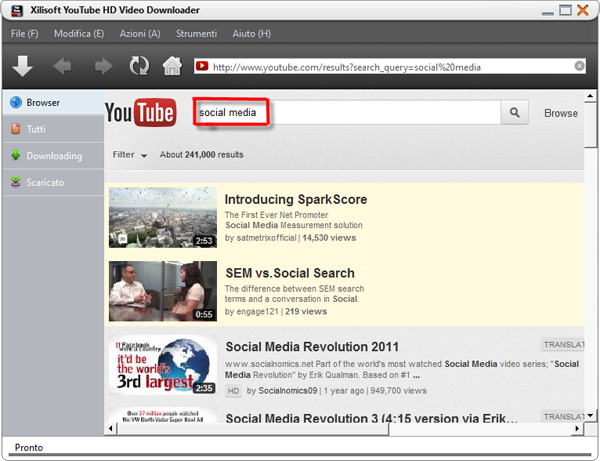
Task: Select the Browser sidebar tab
Action: (x=53, y=103)
